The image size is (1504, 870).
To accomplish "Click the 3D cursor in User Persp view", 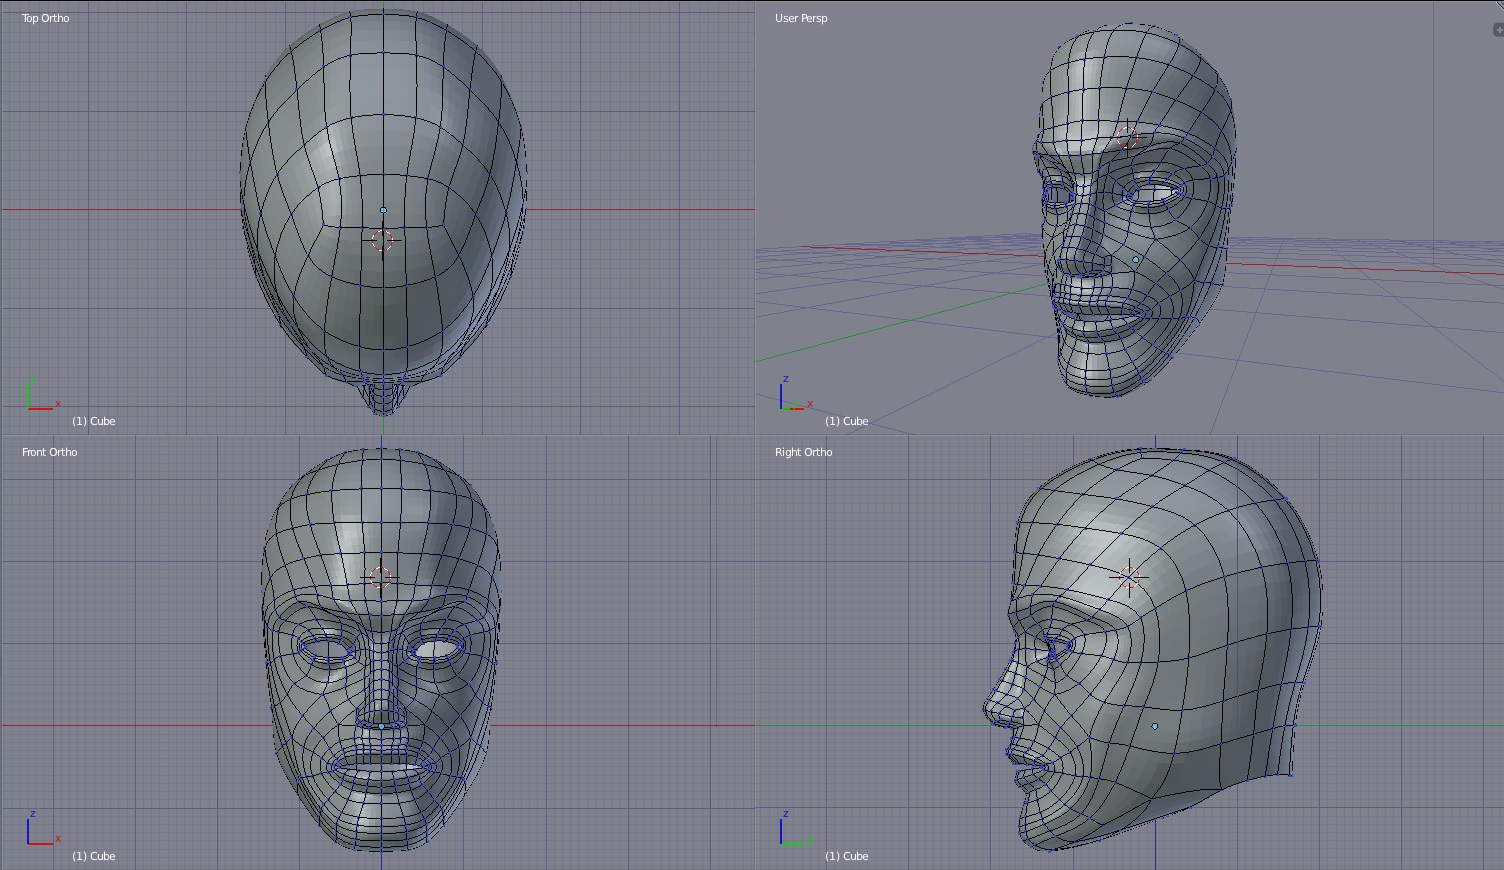I will pyautogui.click(x=1127, y=138).
